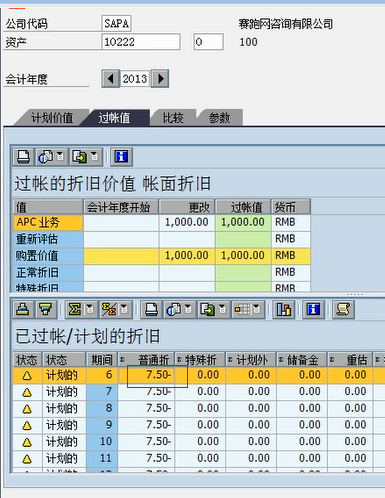
Task: Click the filter funnel icon
Action: [46, 309]
